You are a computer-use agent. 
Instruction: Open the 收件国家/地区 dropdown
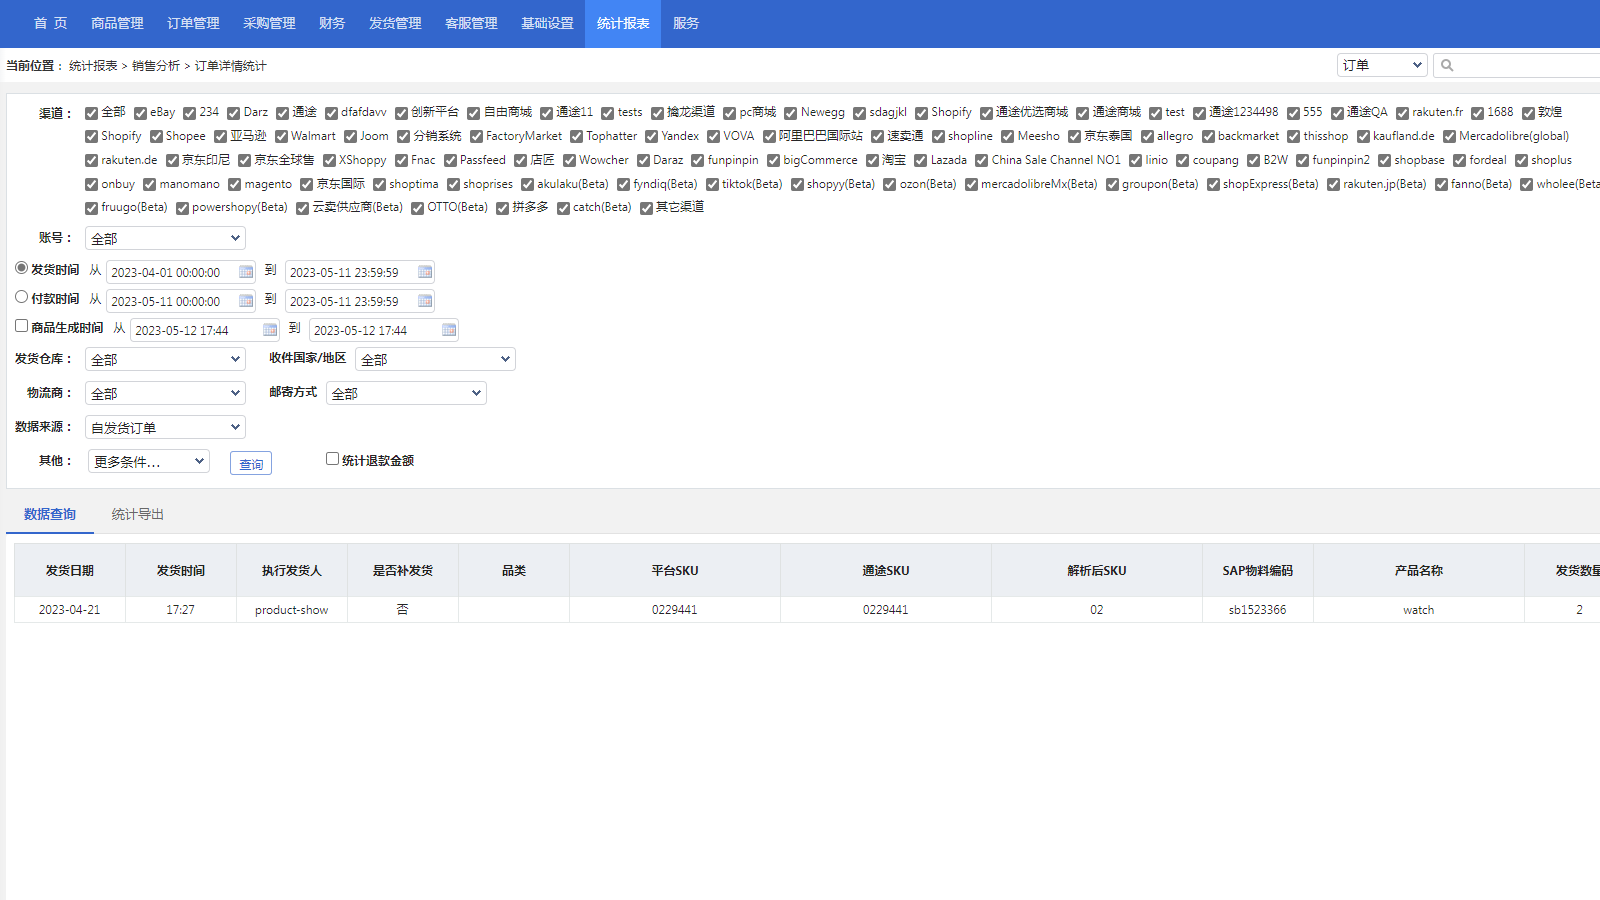tap(435, 359)
